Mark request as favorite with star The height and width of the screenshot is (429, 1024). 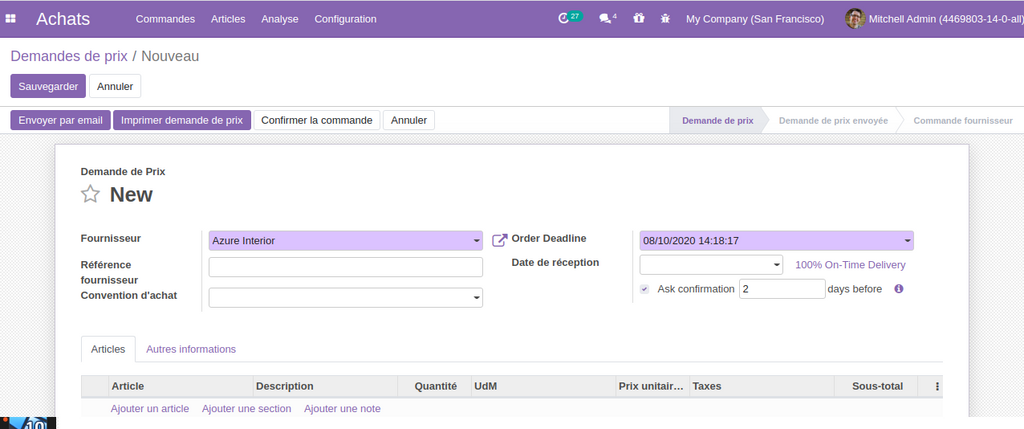click(x=91, y=195)
